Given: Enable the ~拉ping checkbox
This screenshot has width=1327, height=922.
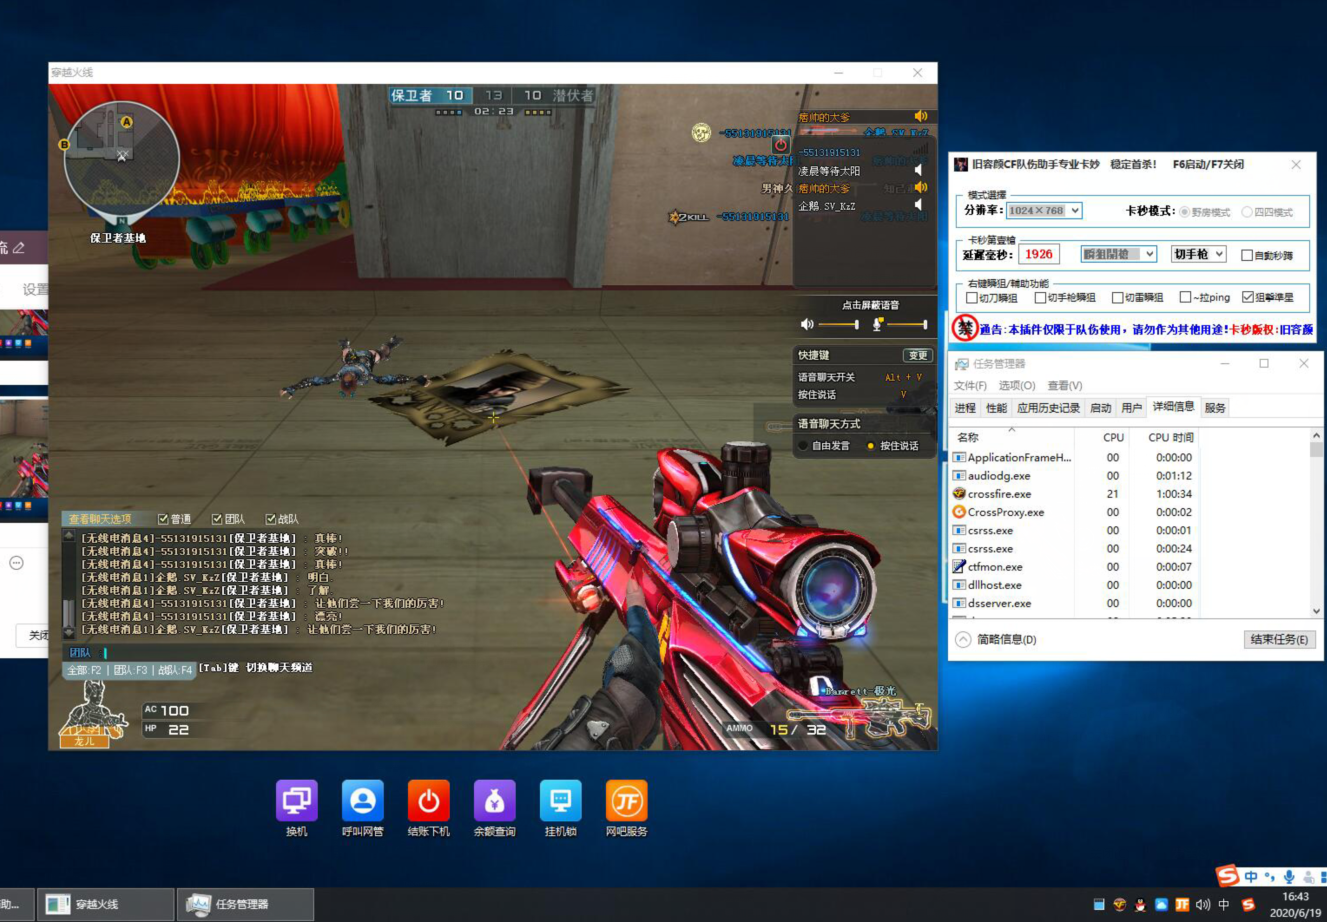Looking at the screenshot, I should [x=1185, y=297].
